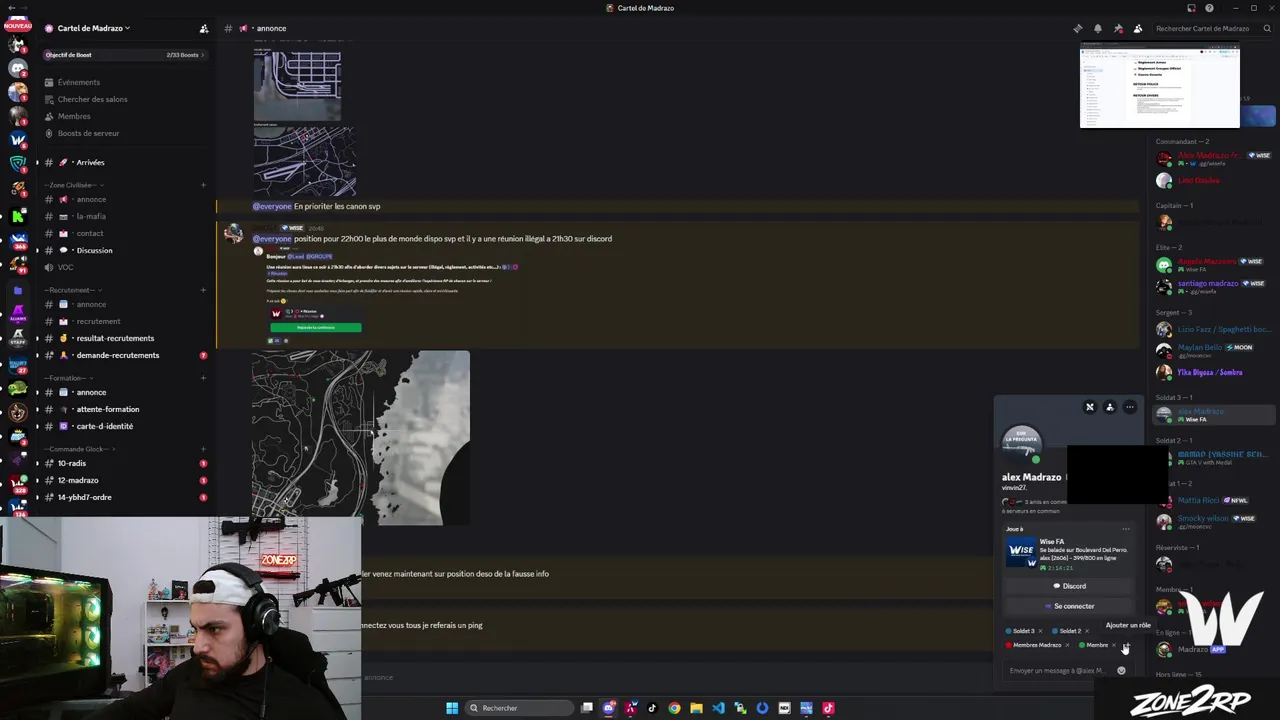Remove the Membres Madrazo role

point(1067,645)
